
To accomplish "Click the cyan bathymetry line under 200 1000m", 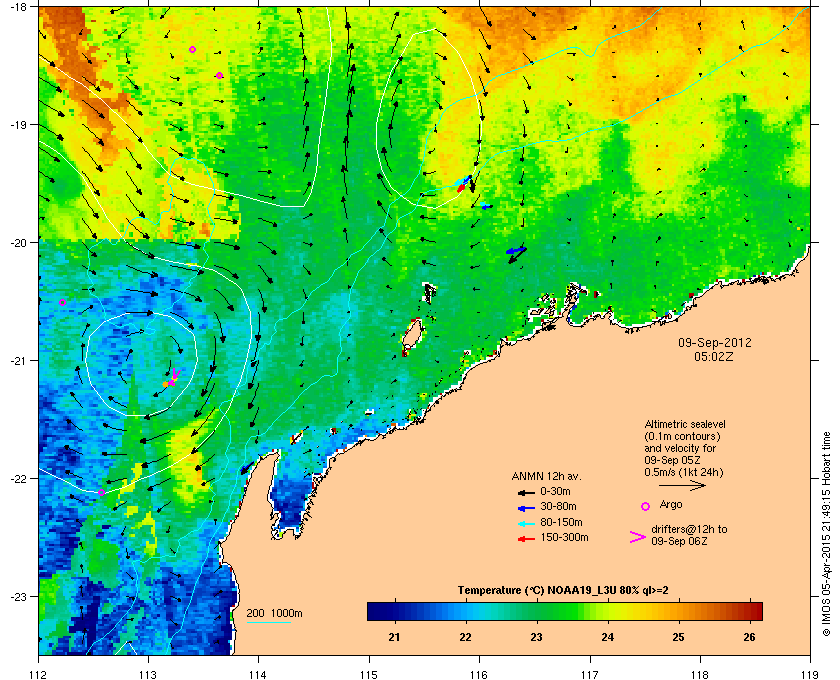I will pos(269,623).
